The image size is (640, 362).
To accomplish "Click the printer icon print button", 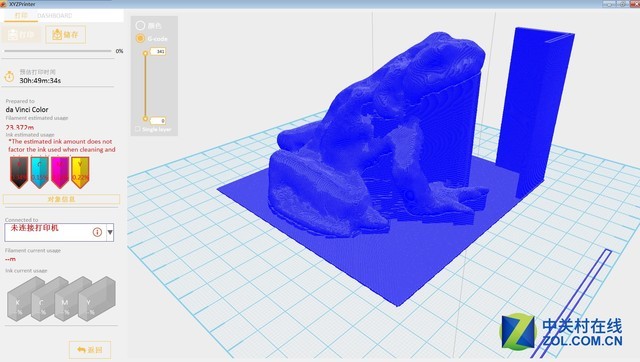I will pos(21,35).
